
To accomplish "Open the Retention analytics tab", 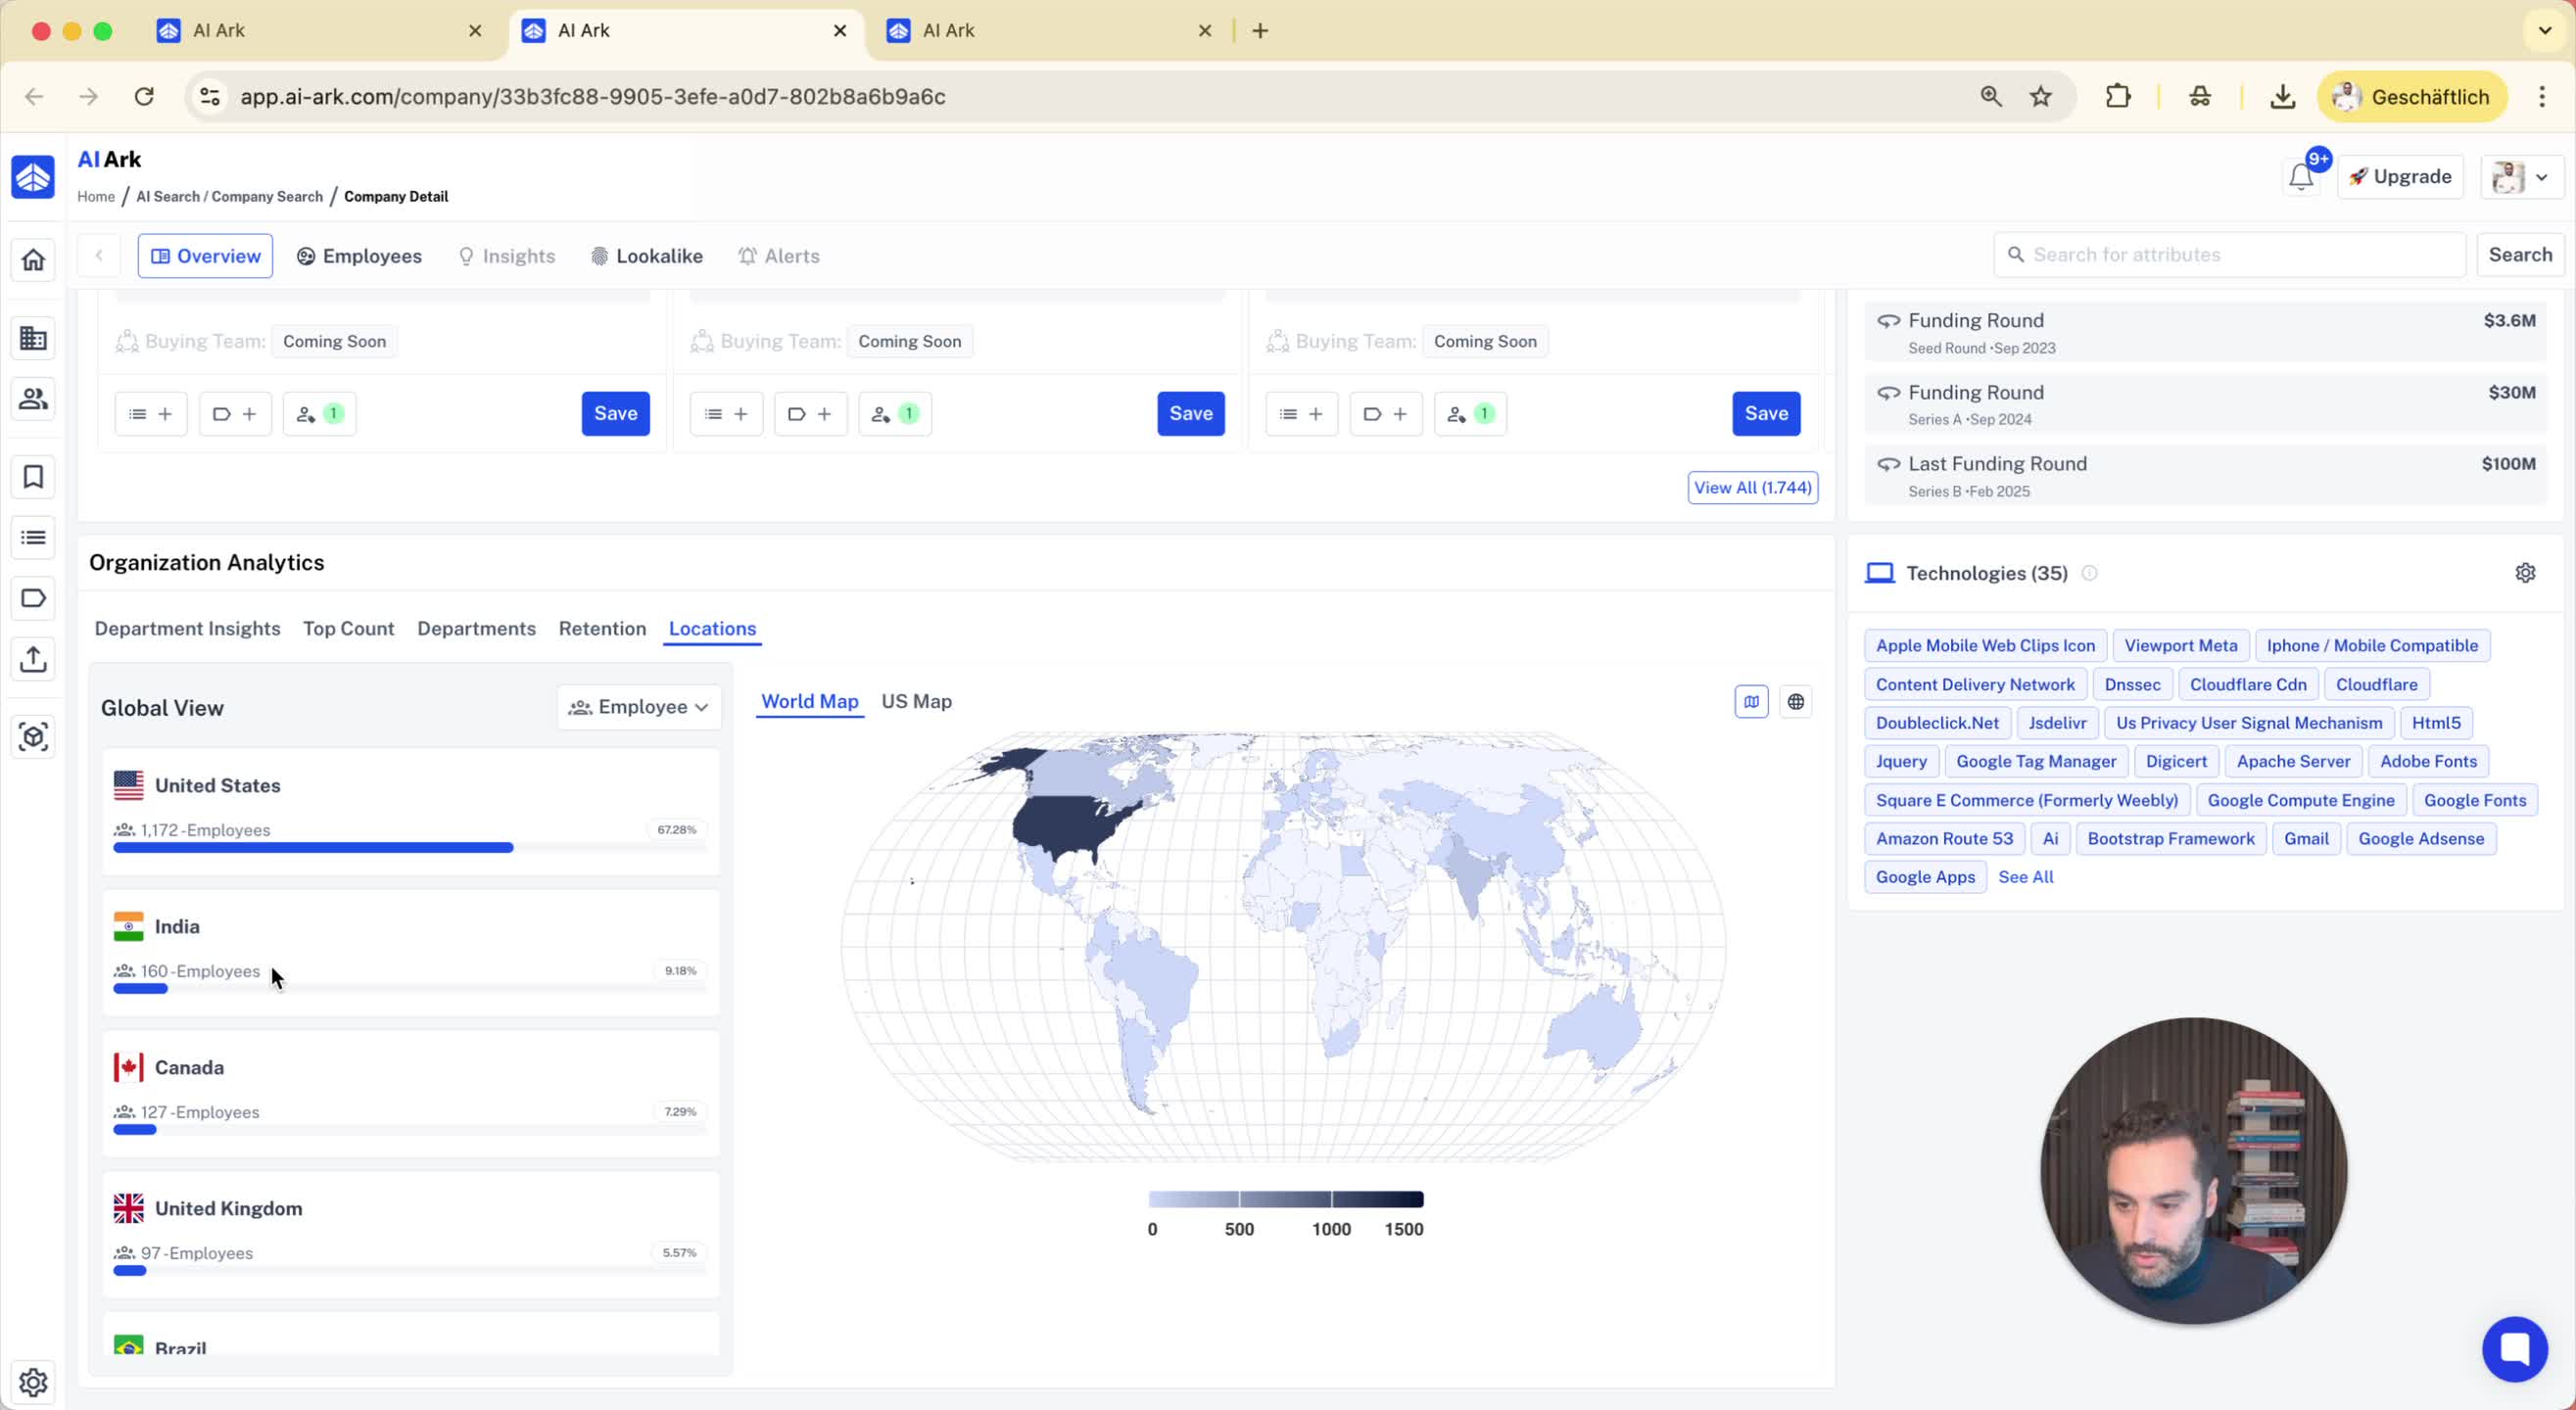I will click(602, 629).
